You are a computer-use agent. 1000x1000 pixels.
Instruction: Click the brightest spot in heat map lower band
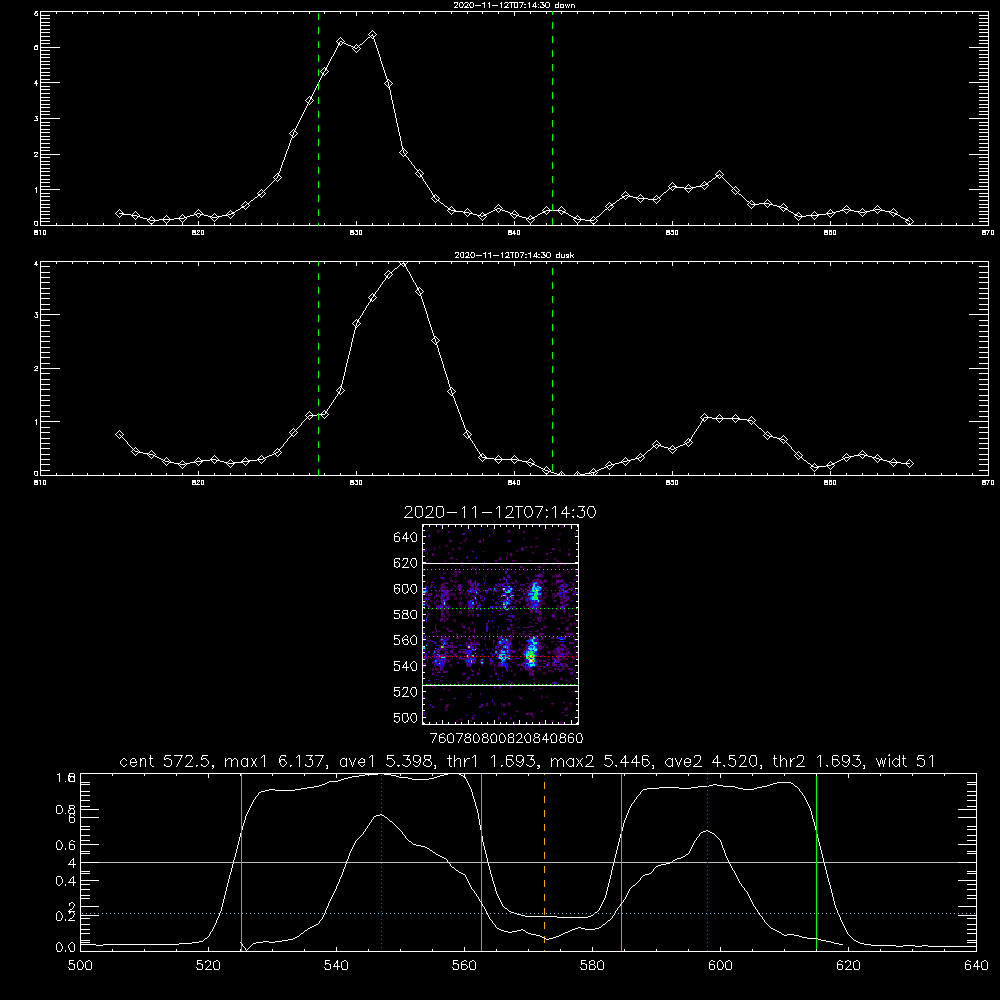coord(530,655)
